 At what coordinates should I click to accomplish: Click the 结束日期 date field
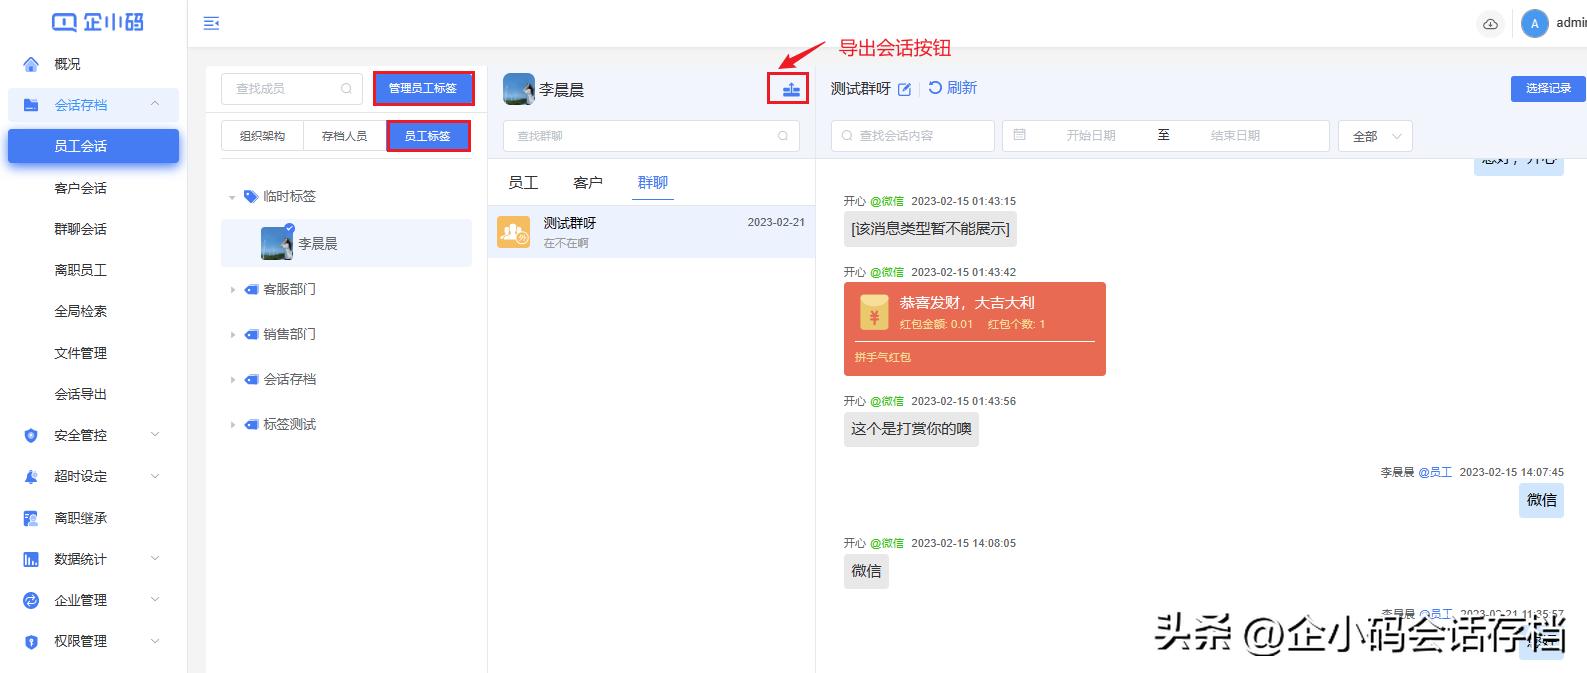1235,136
